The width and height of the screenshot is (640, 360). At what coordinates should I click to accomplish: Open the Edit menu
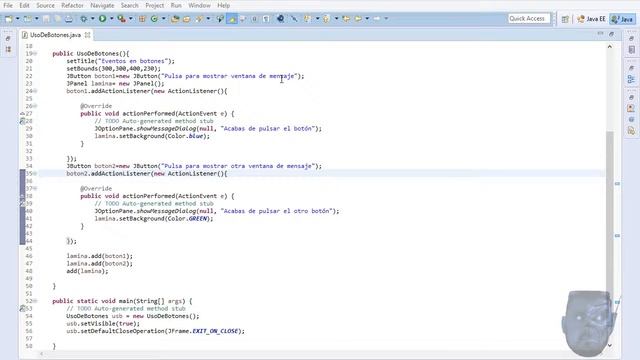(24, 6)
